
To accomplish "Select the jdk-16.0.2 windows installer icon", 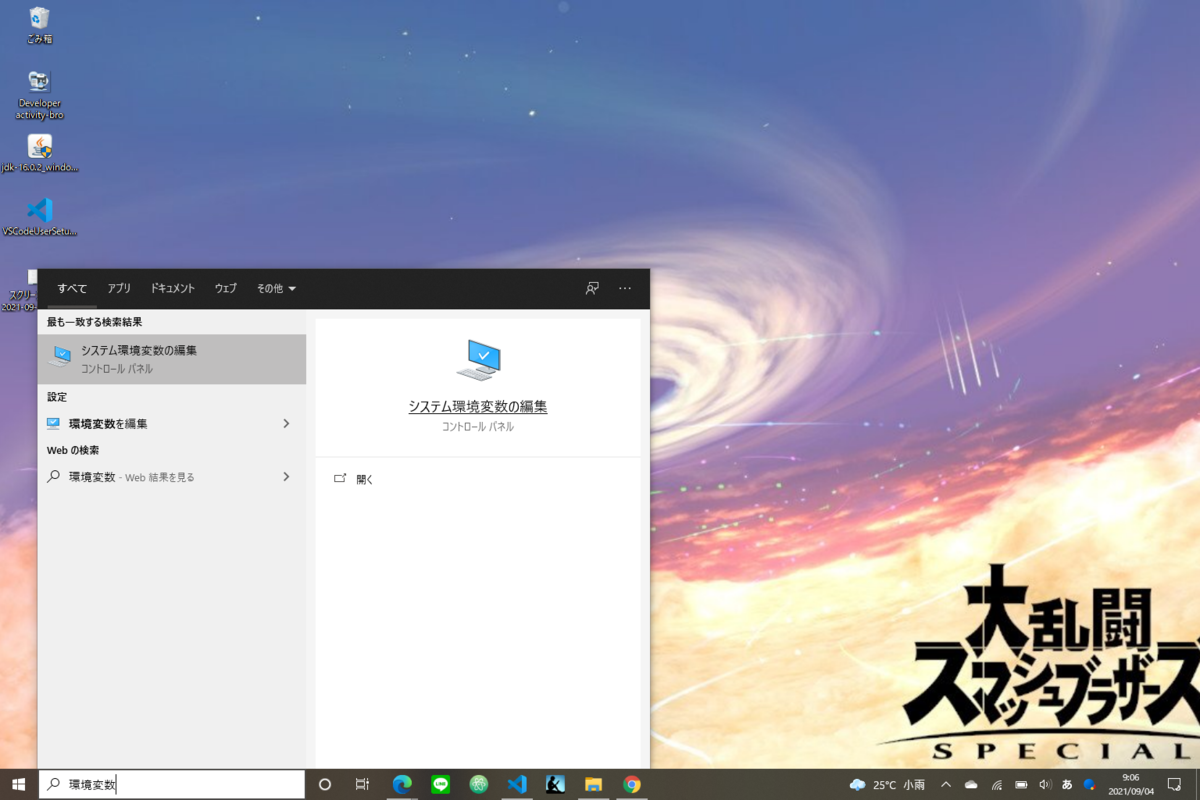I will point(40,155).
